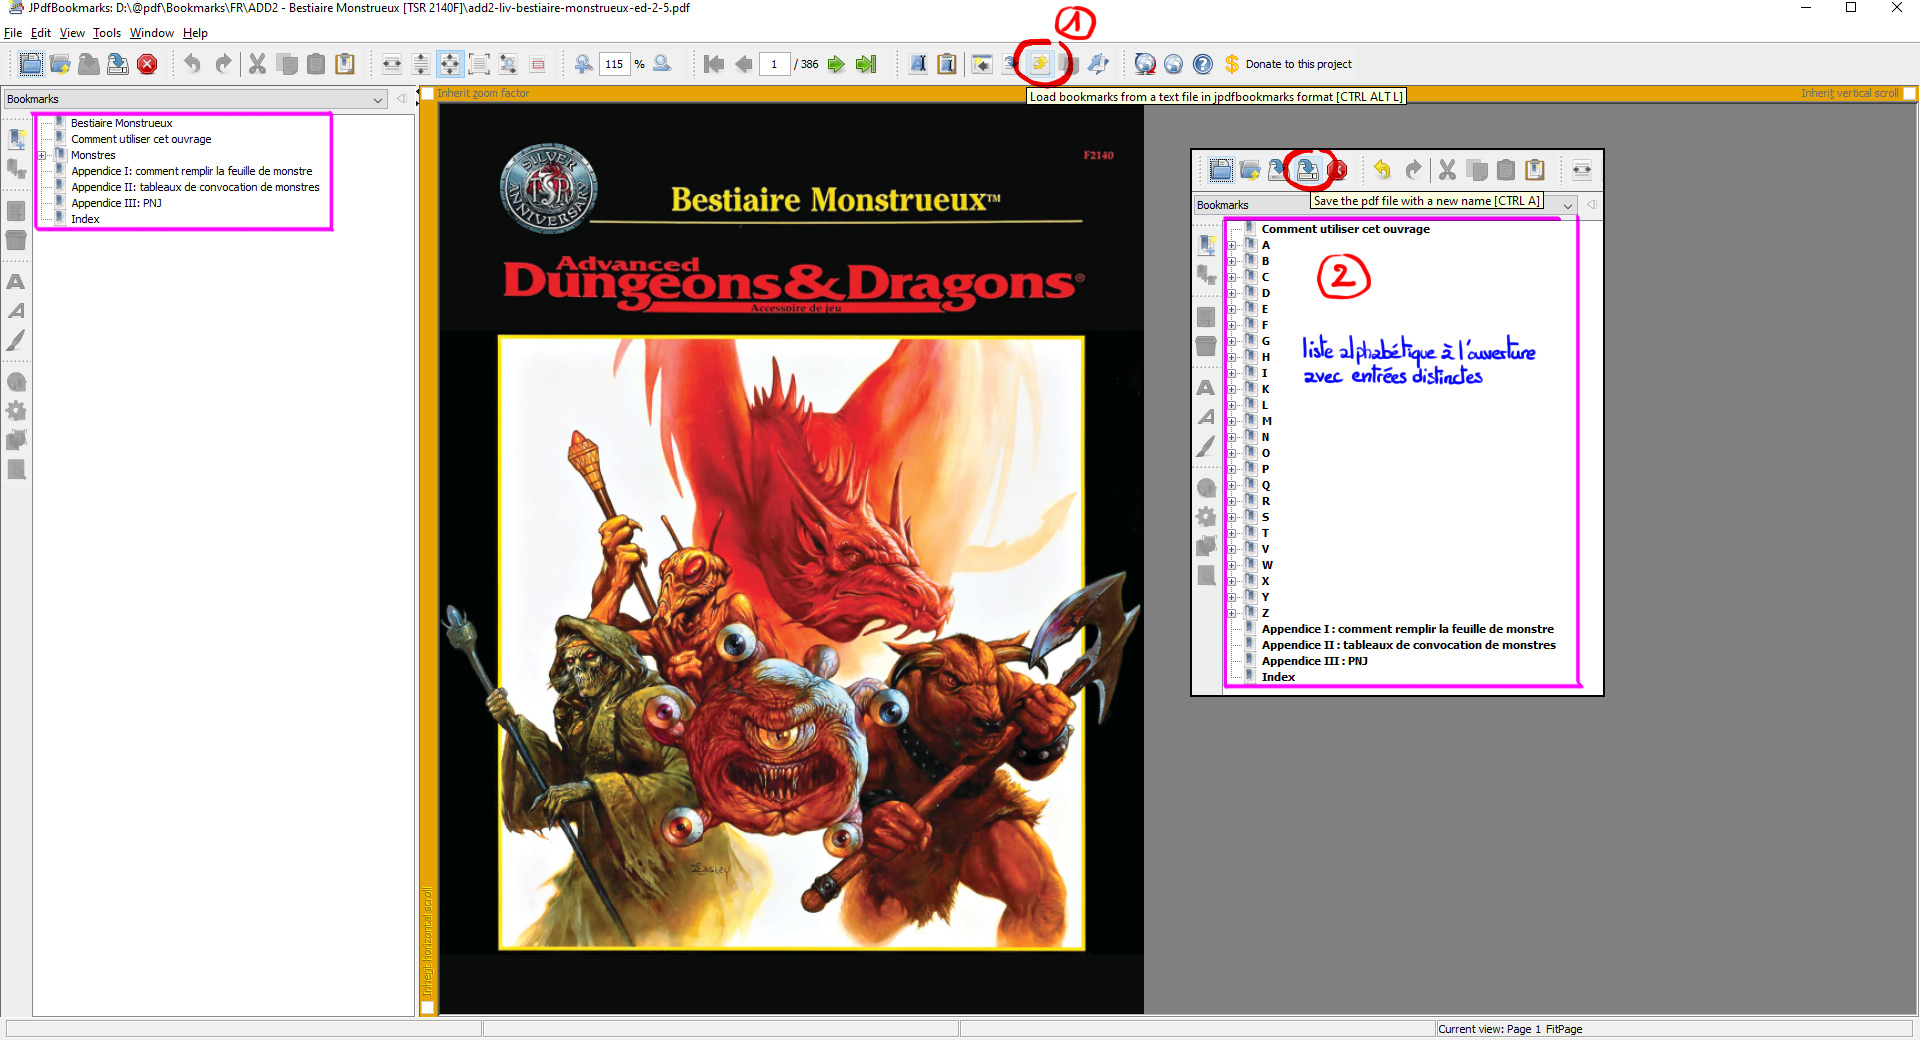Click the Undo arrow in the toolbar
The height and width of the screenshot is (1040, 1920).
coord(192,64)
